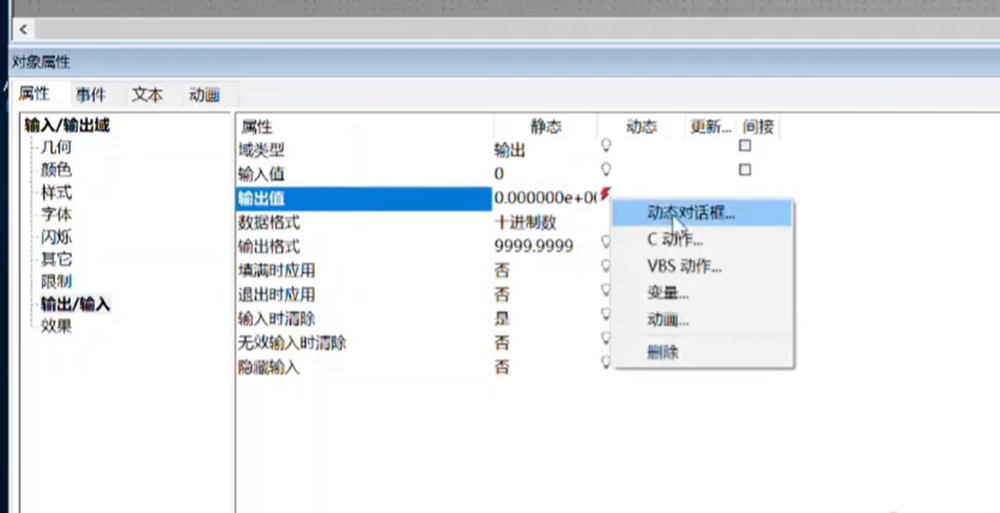Select 颜色 in the property tree
The width and height of the screenshot is (1000, 513).
[55, 169]
